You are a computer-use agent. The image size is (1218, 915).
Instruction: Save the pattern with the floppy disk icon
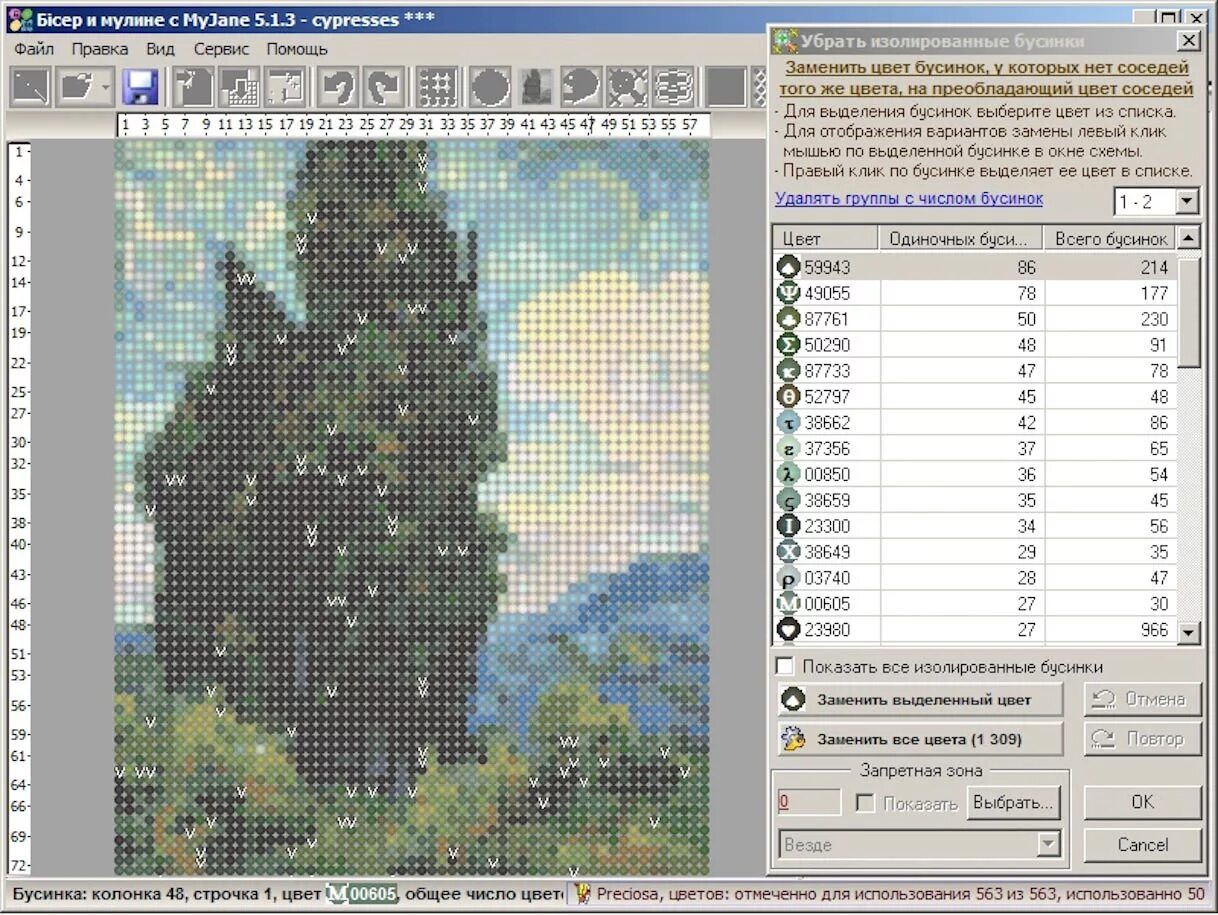coord(140,88)
